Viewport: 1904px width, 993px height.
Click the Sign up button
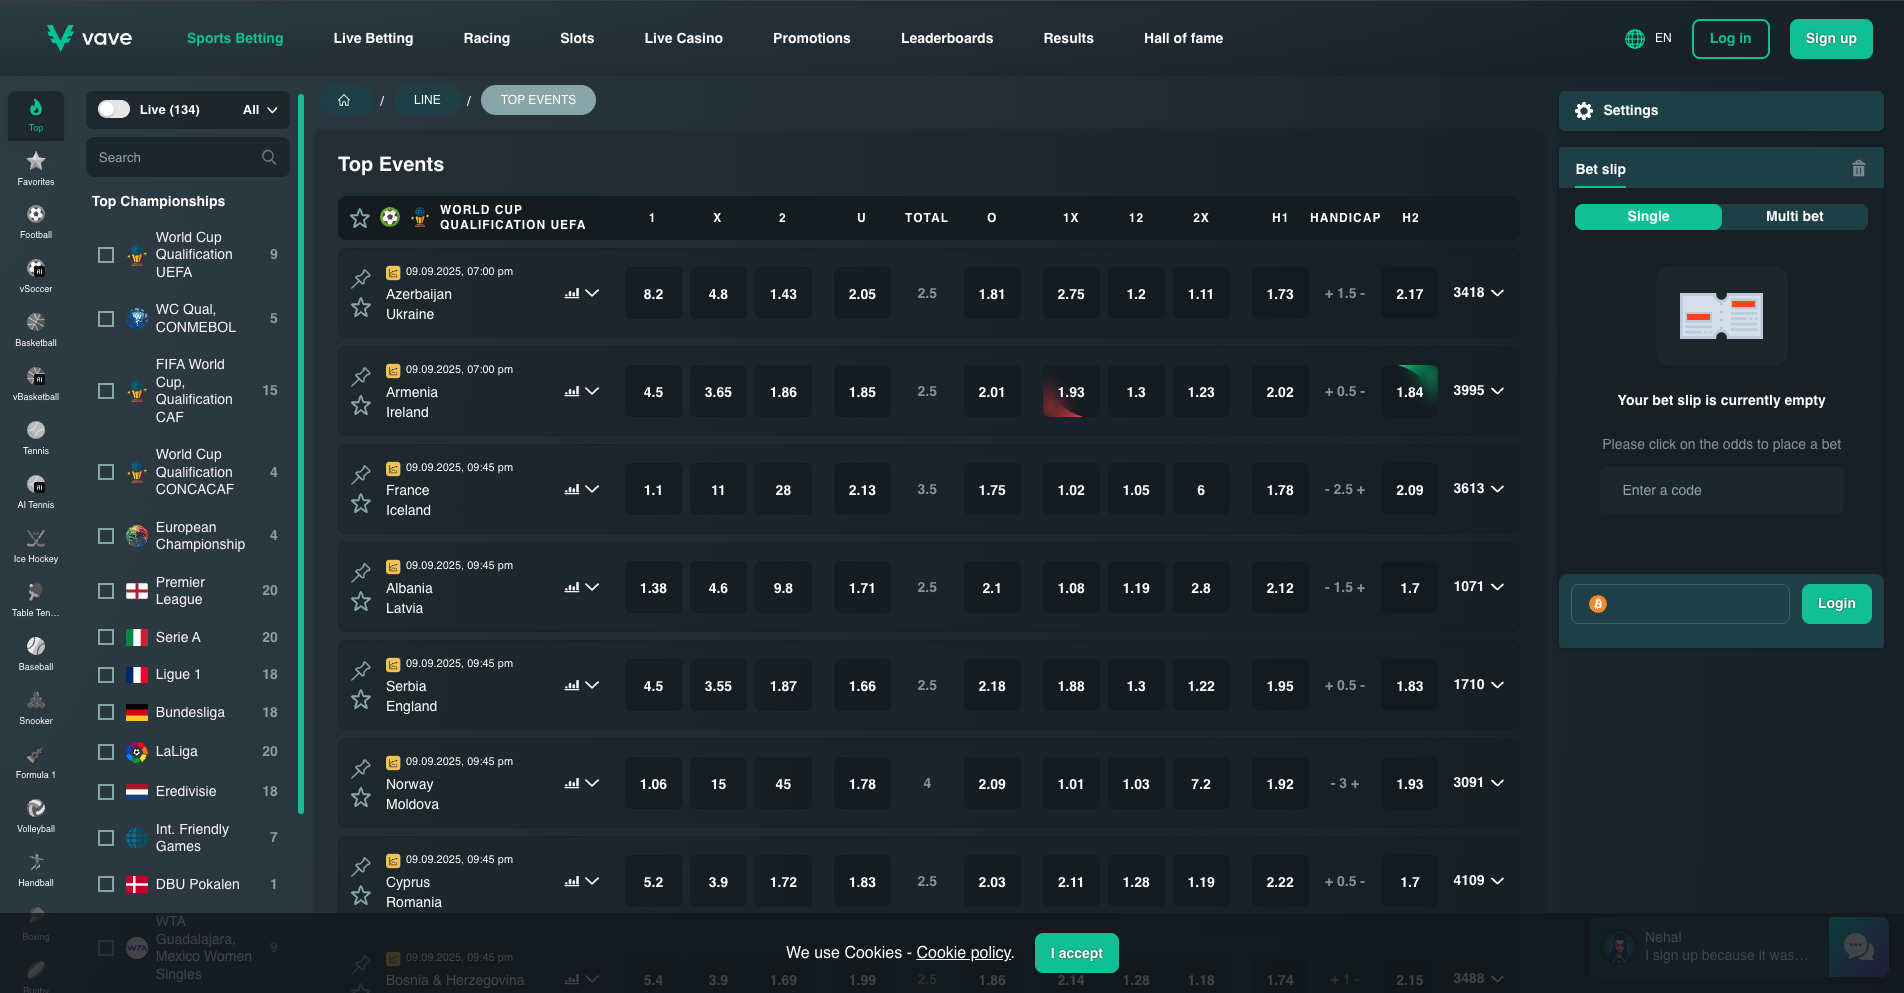click(x=1831, y=39)
